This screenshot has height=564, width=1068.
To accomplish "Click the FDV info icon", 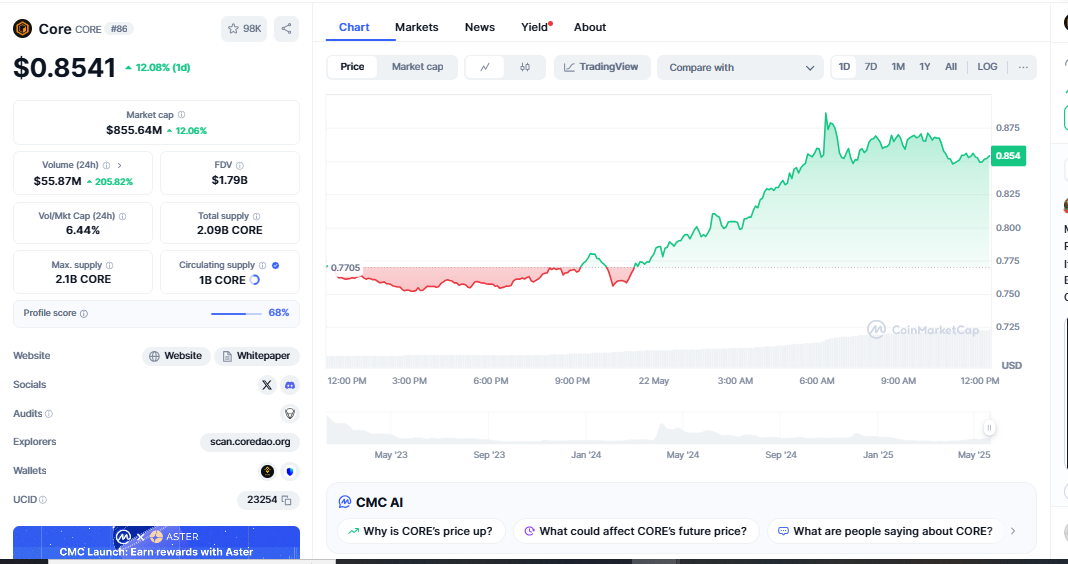I will [240, 166].
